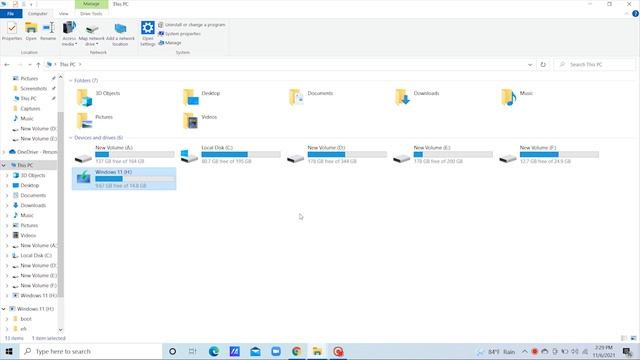Select New Volume (F:) drive
The height and width of the screenshot is (360, 640).
[549, 154]
